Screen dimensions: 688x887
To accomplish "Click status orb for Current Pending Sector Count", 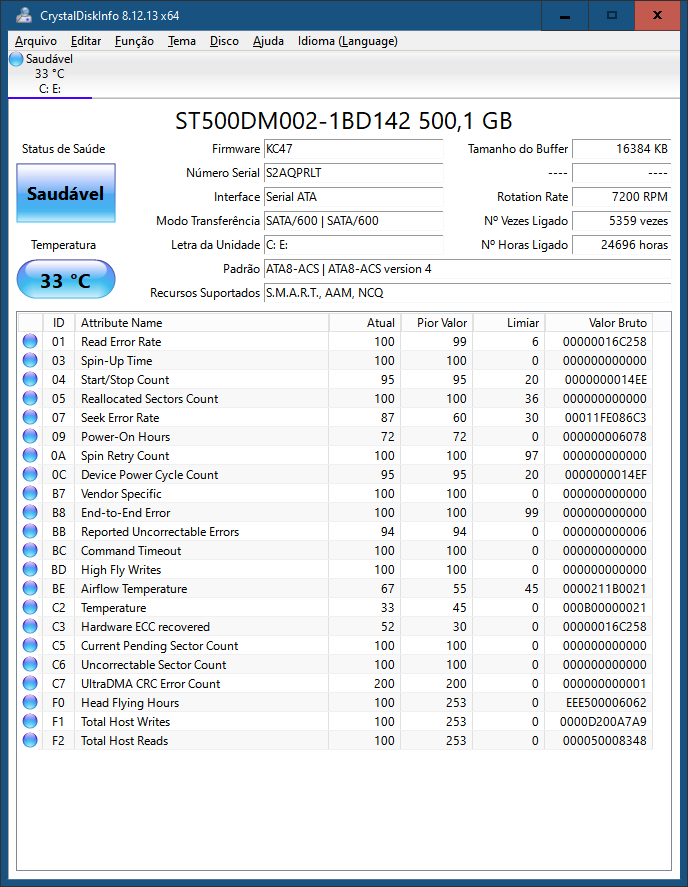I will click(30, 645).
